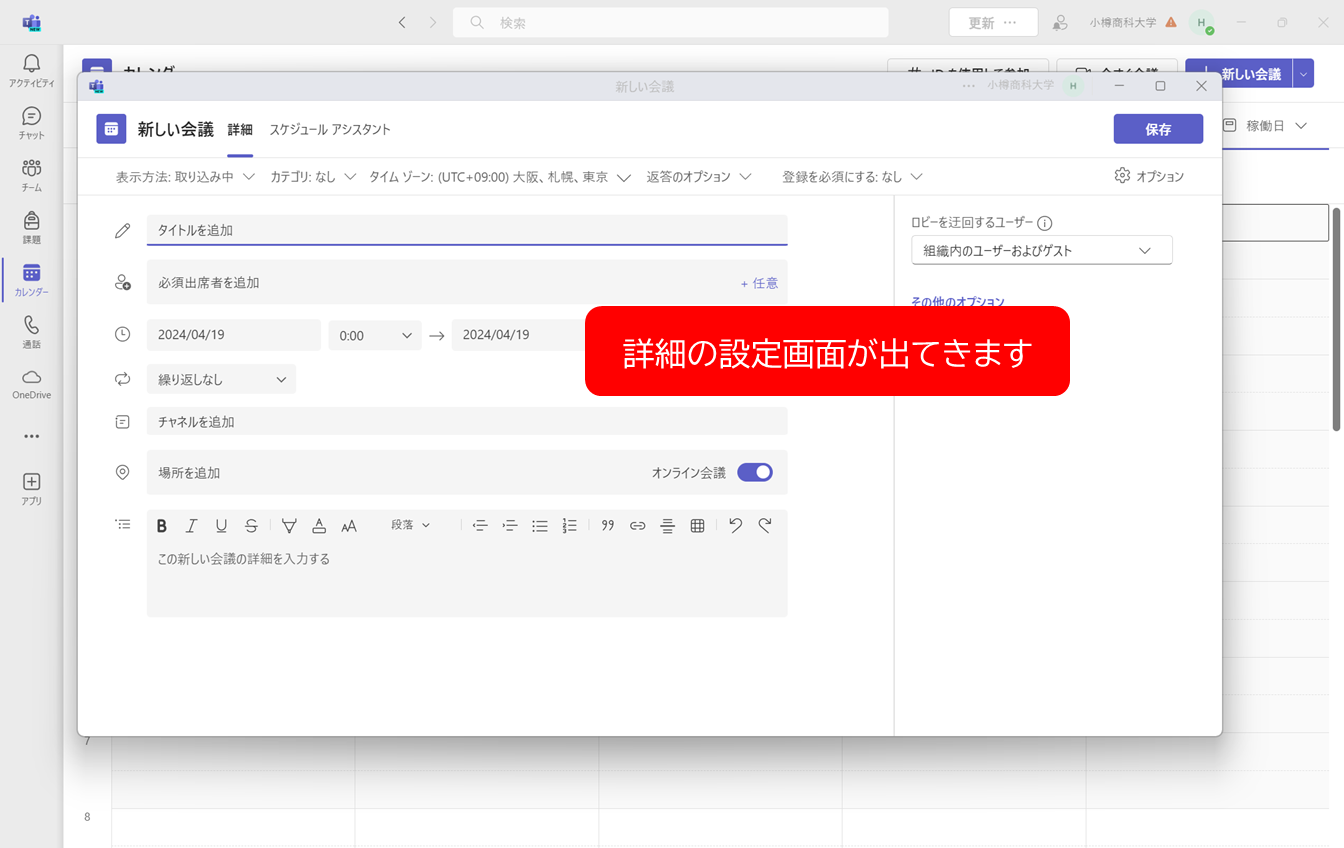Image resolution: width=1344 pixels, height=848 pixels.
Task: Open Calls (通話) in sidebar
Action: [31, 332]
